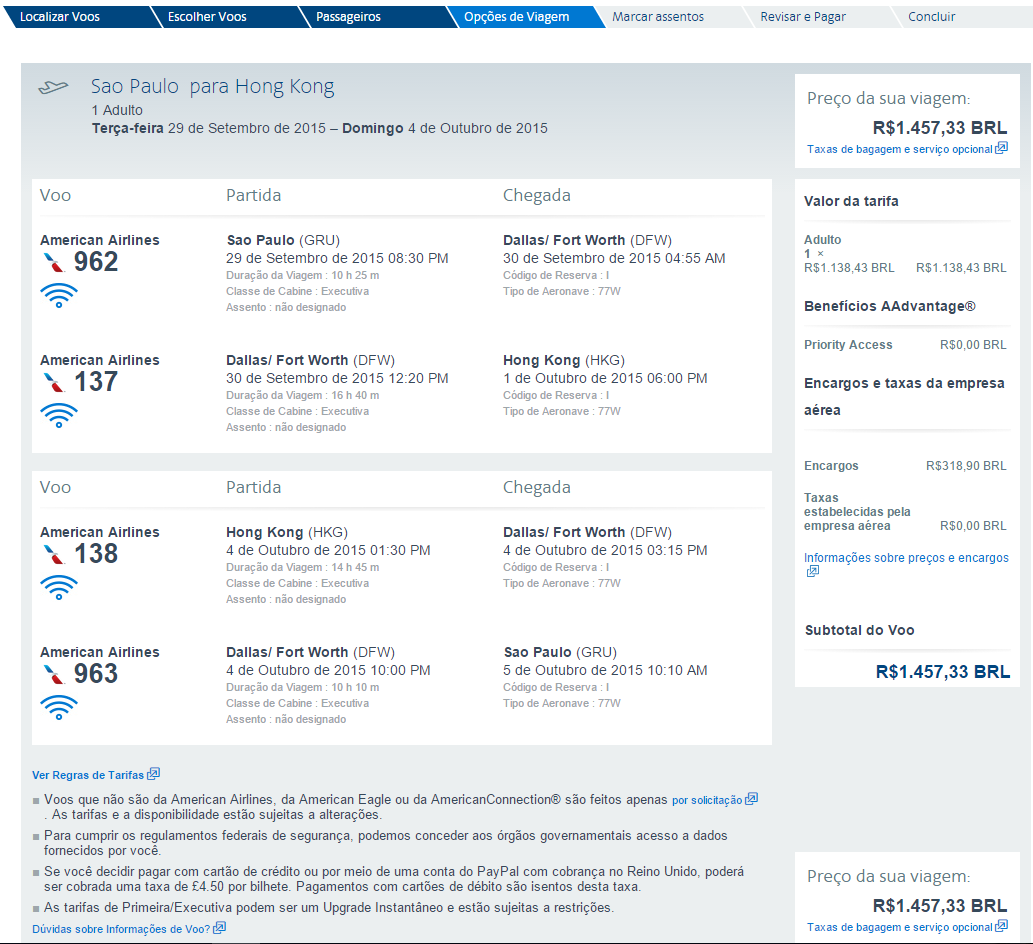Image resolution: width=1033 pixels, height=944 pixels.
Task: Open top Taxas de bagagem e serviço opcional link
Action: [900, 150]
